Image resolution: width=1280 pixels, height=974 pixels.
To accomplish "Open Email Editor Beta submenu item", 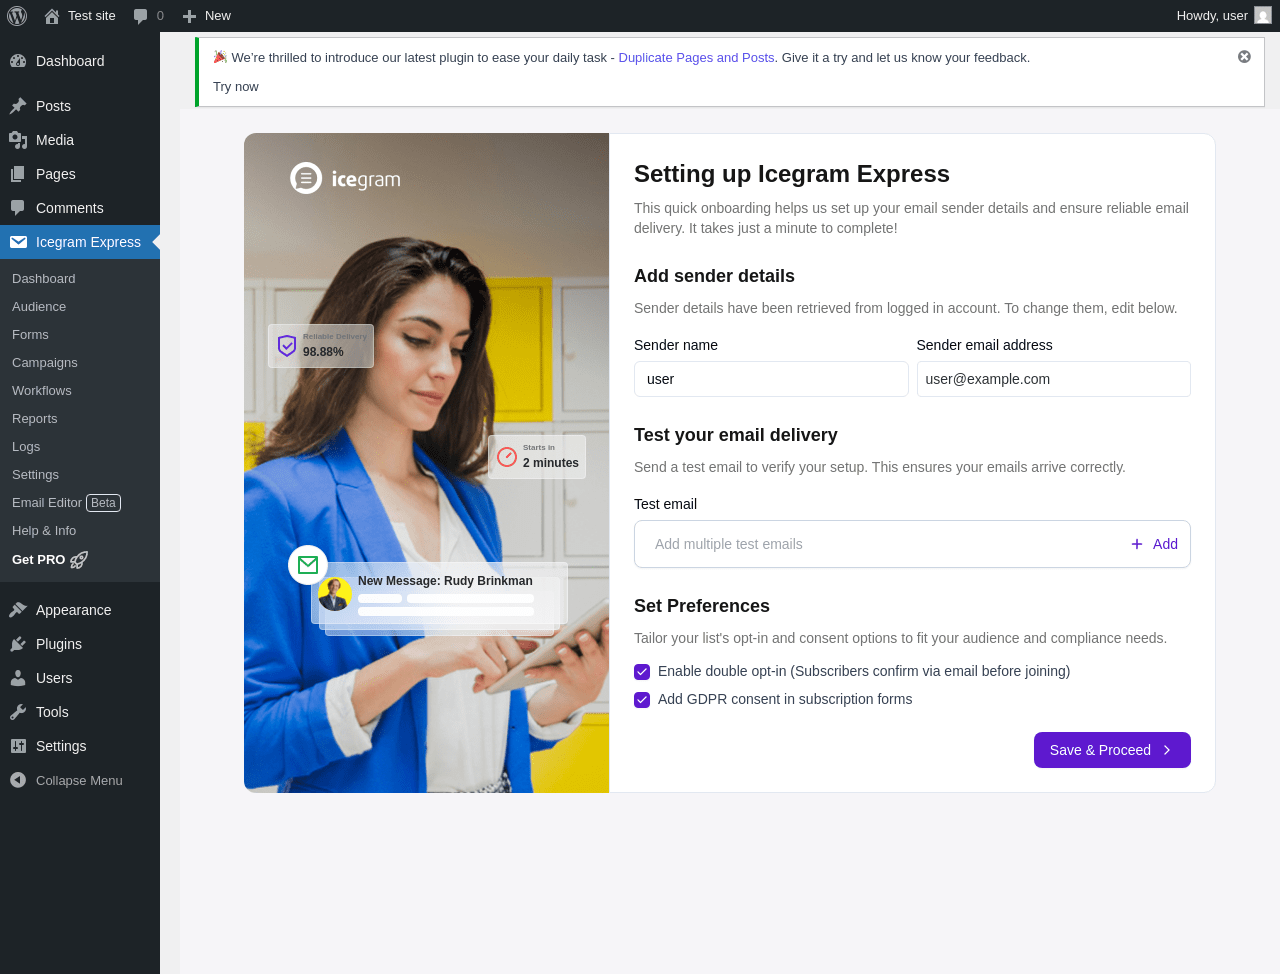I will 66,503.
